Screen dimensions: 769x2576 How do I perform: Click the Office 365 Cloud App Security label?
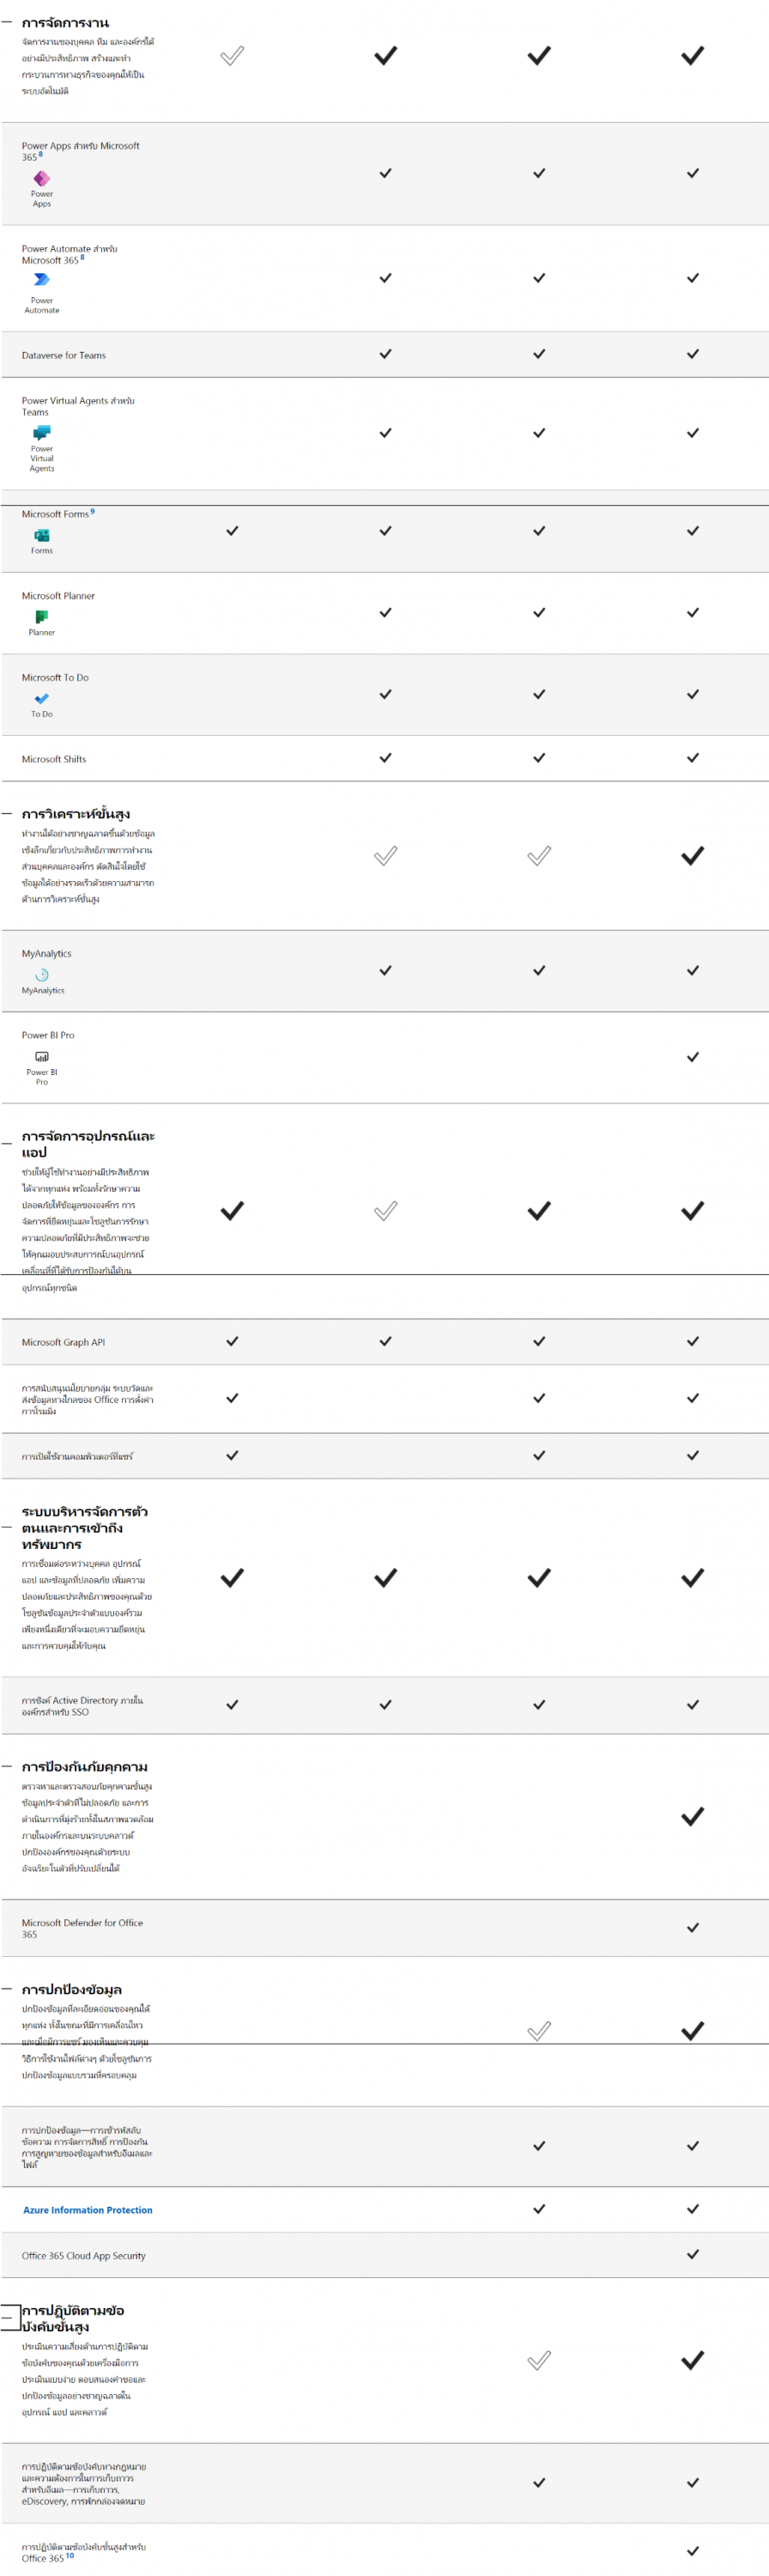tap(83, 2255)
